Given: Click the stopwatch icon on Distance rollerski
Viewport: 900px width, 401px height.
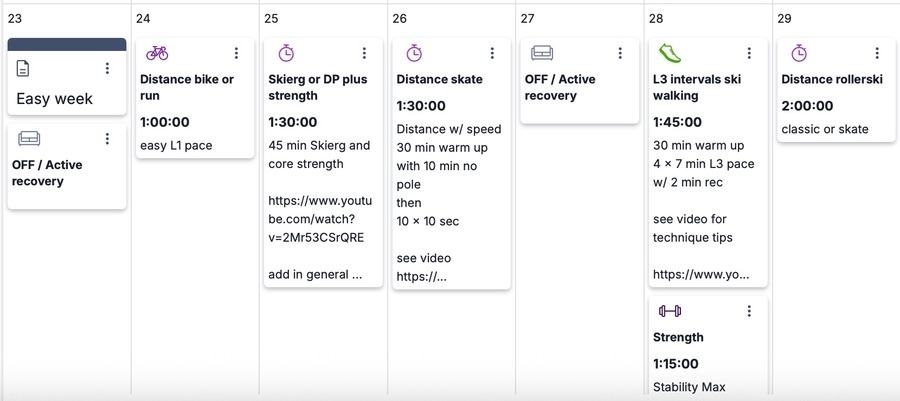Looking at the screenshot, I should 798,53.
